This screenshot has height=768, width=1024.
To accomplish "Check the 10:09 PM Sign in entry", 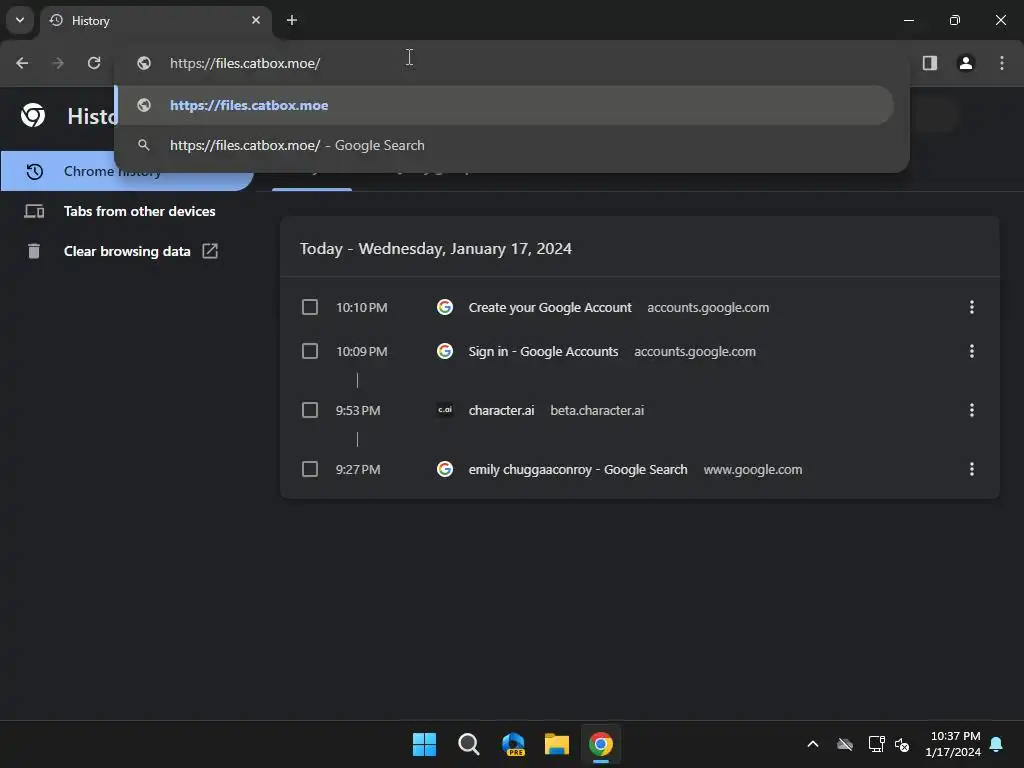I will (310, 351).
